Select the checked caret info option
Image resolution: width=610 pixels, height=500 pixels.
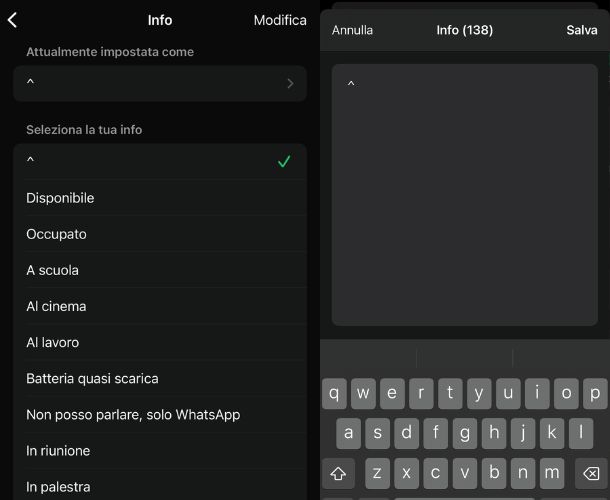tap(160, 161)
